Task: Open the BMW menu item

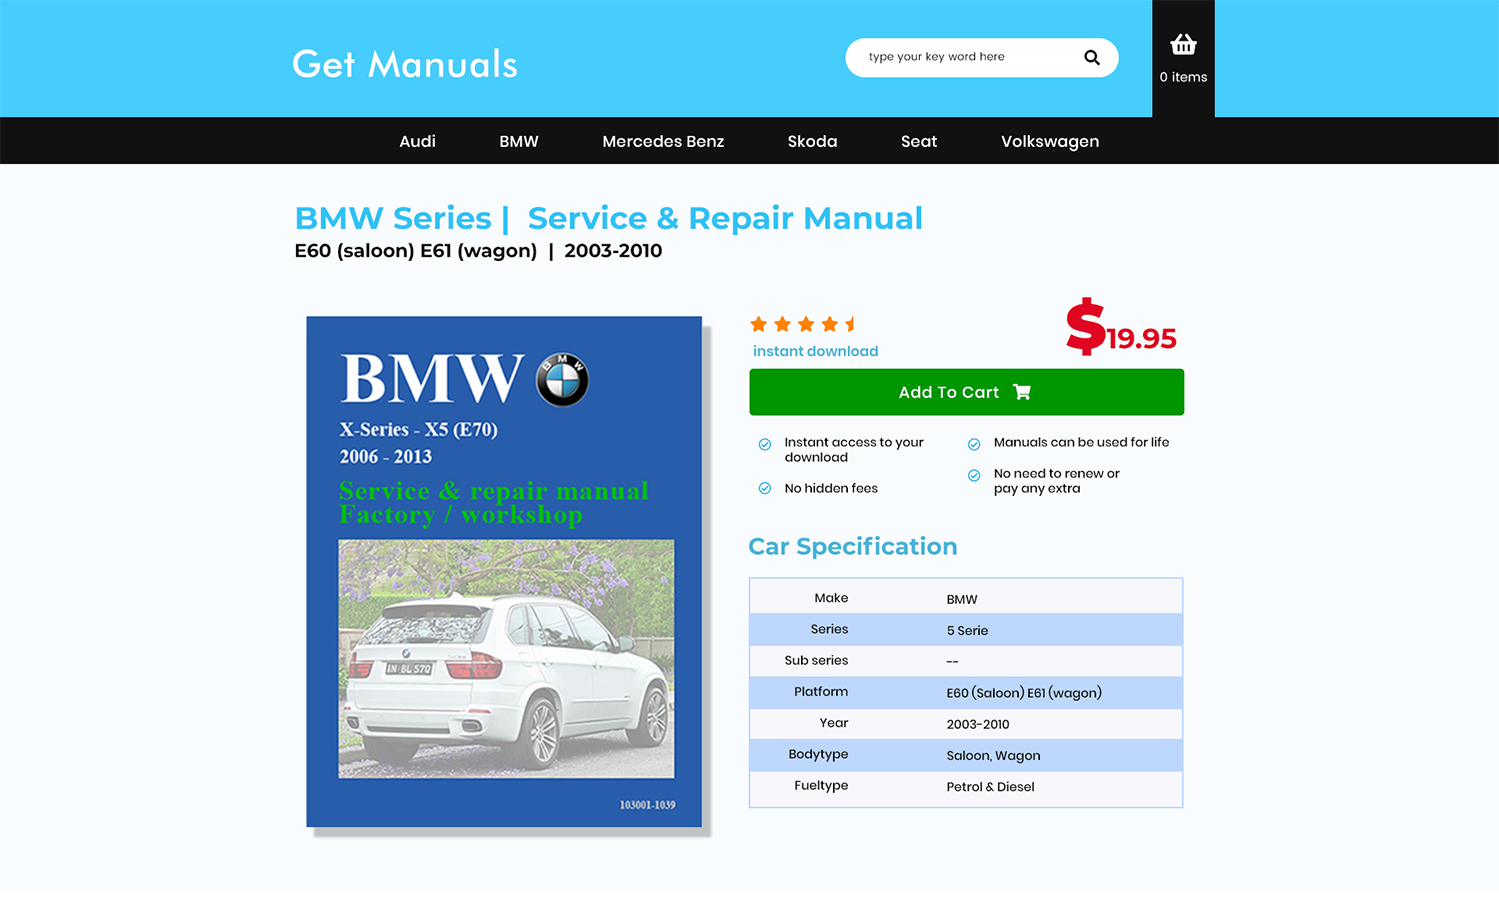Action: click(519, 141)
